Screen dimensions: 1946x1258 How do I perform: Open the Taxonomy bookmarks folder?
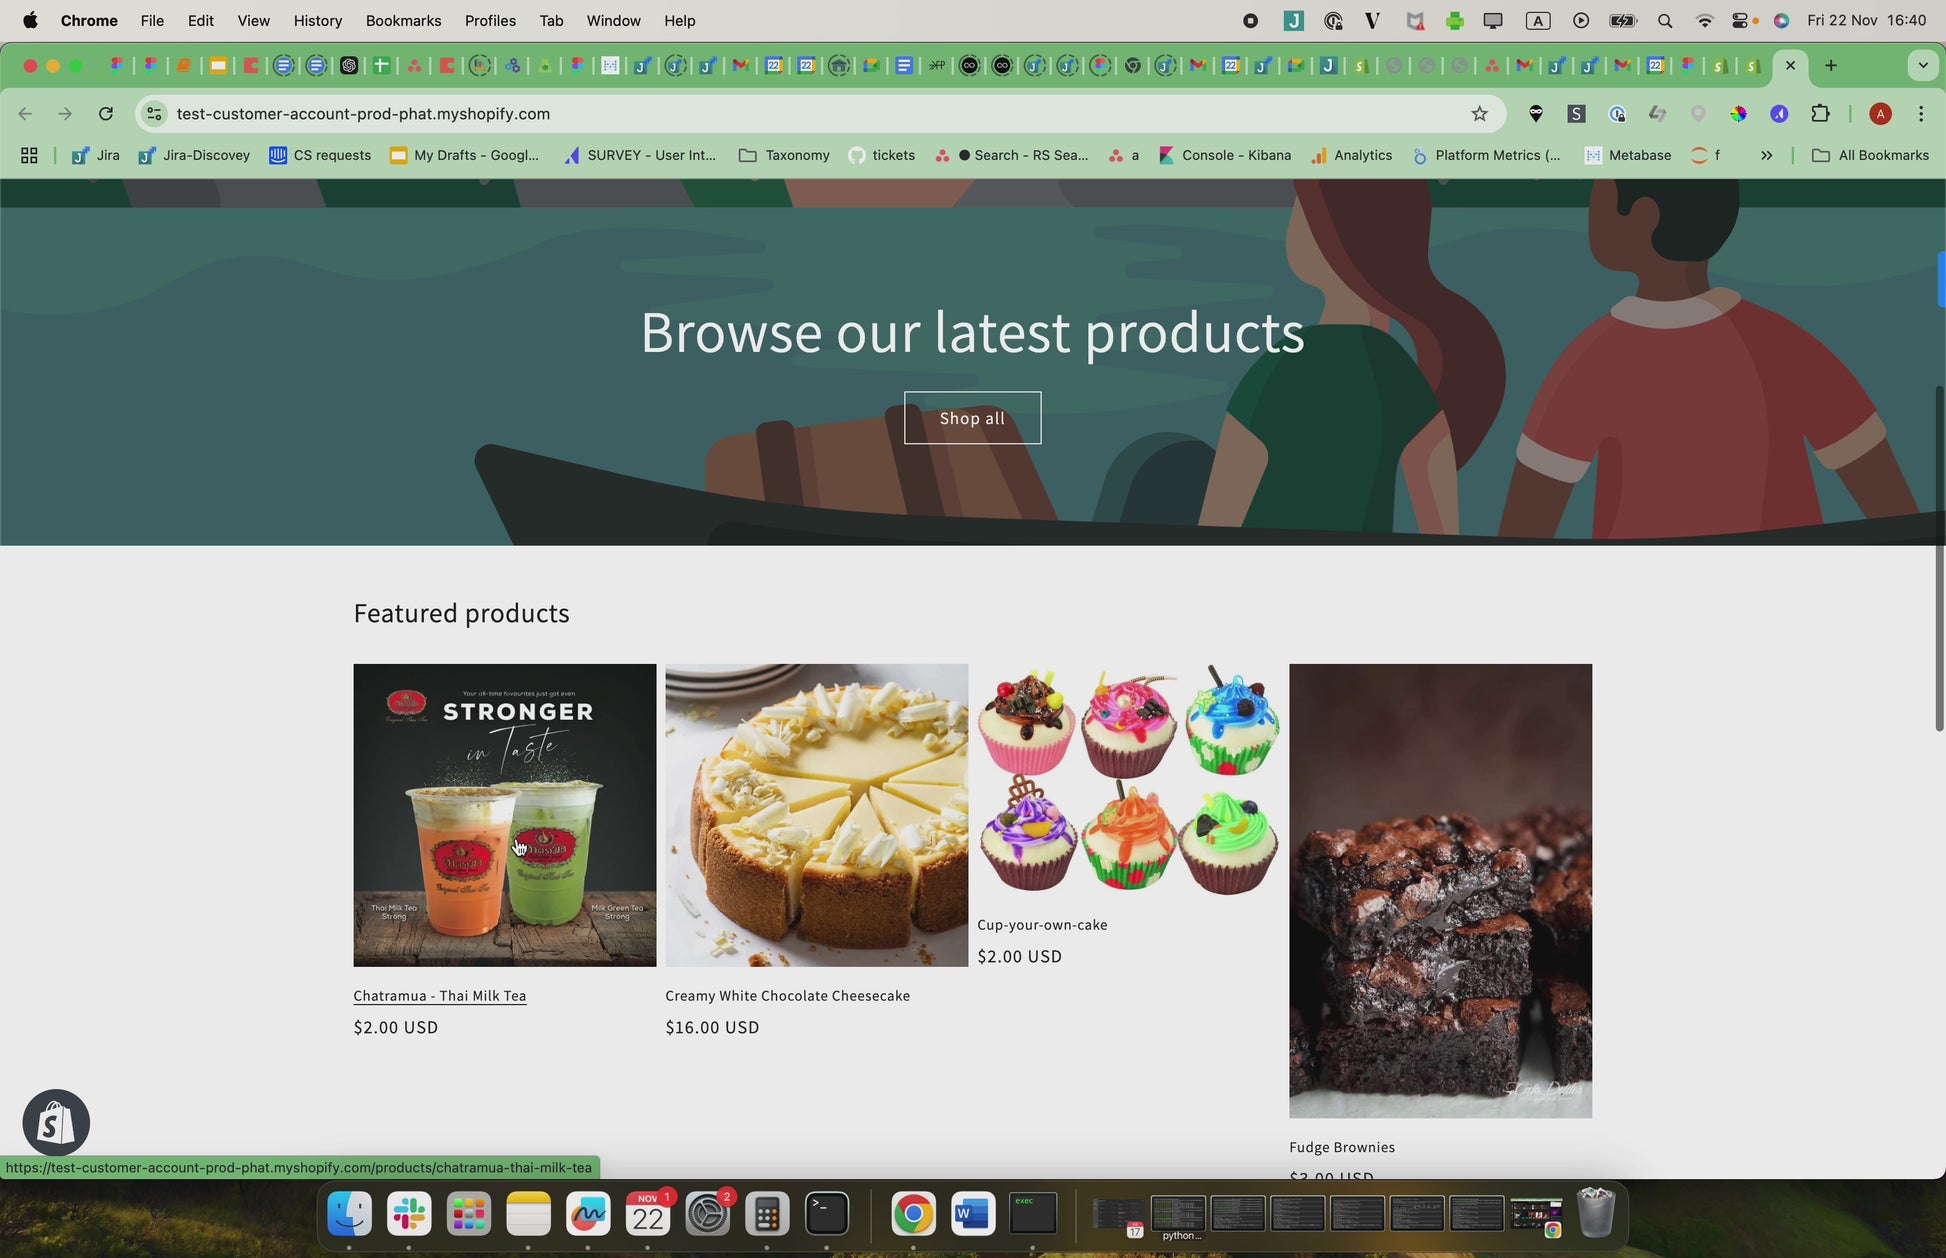pos(784,155)
